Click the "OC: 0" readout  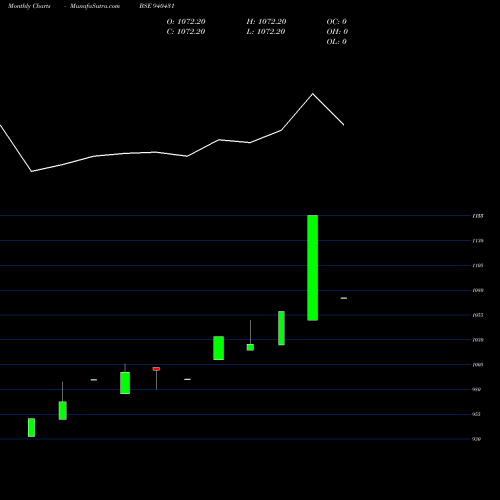pyautogui.click(x=337, y=22)
